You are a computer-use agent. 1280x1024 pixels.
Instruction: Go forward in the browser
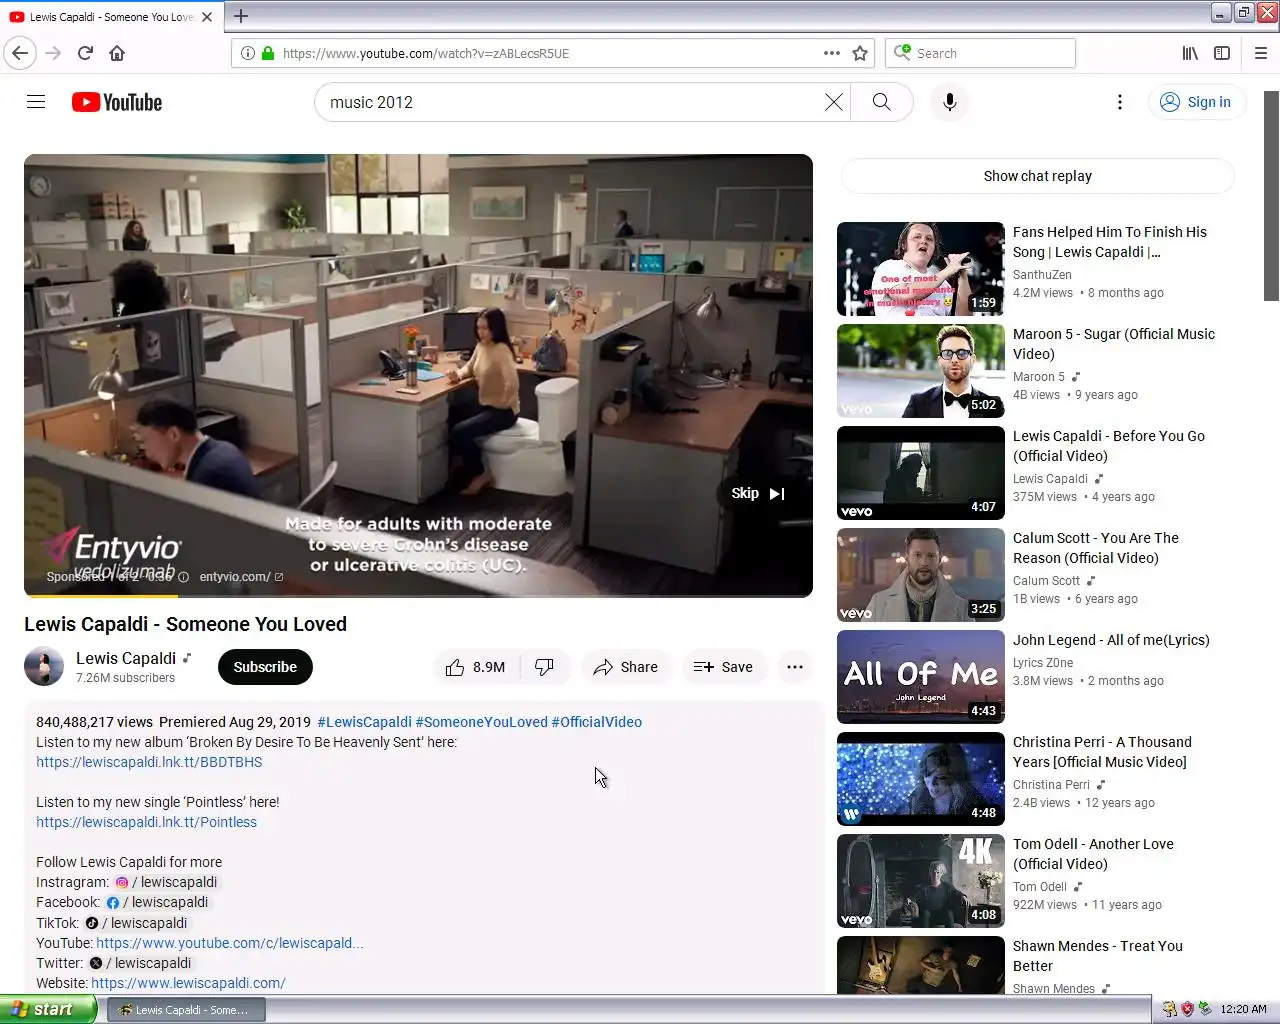54,53
